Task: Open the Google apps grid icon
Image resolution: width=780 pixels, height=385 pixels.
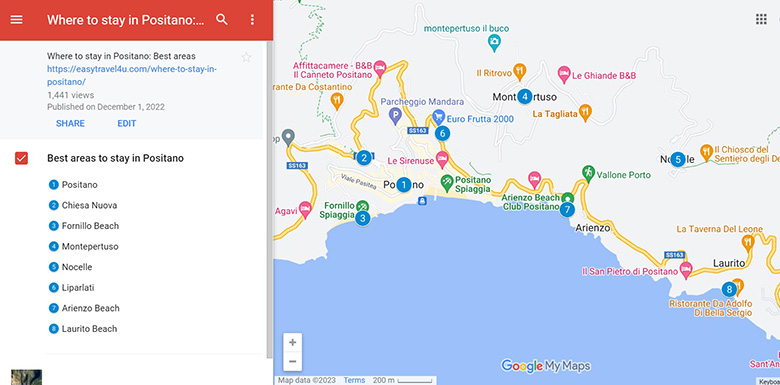Action: click(x=761, y=19)
